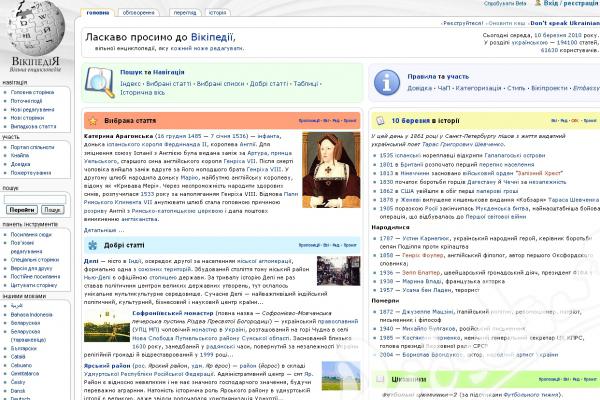The image size is (600, 400).
Task: Open the Делі street photo thumbnail
Action: [338, 271]
